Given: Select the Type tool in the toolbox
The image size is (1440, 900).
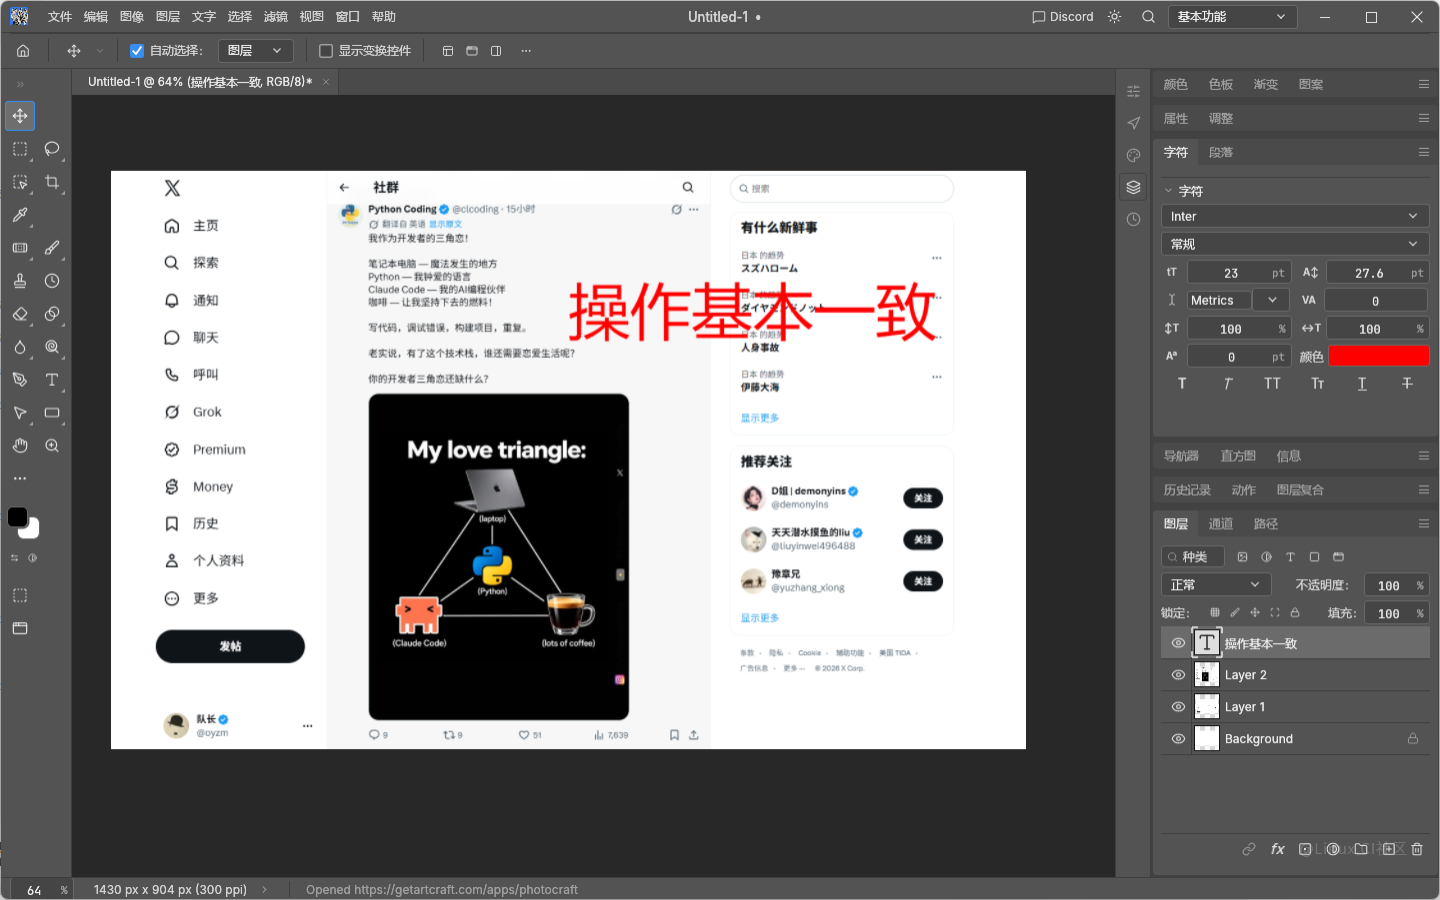Looking at the screenshot, I should click(x=52, y=380).
